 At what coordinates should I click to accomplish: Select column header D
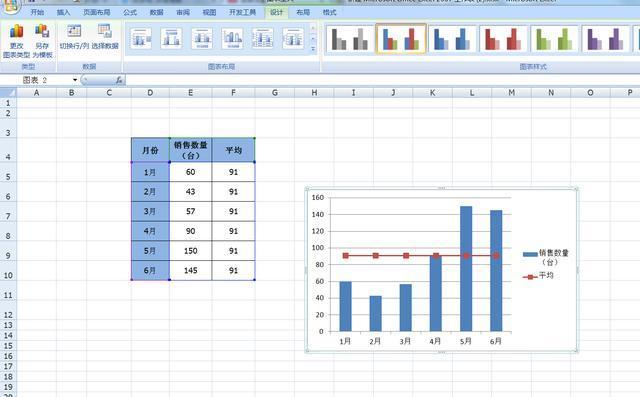pyautogui.click(x=150, y=93)
